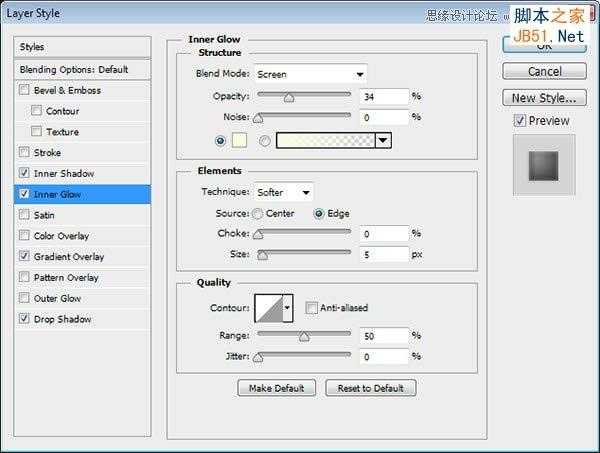600x453 pixels.
Task: Open the Contour curve thumbnail picker
Action: click(x=269, y=308)
